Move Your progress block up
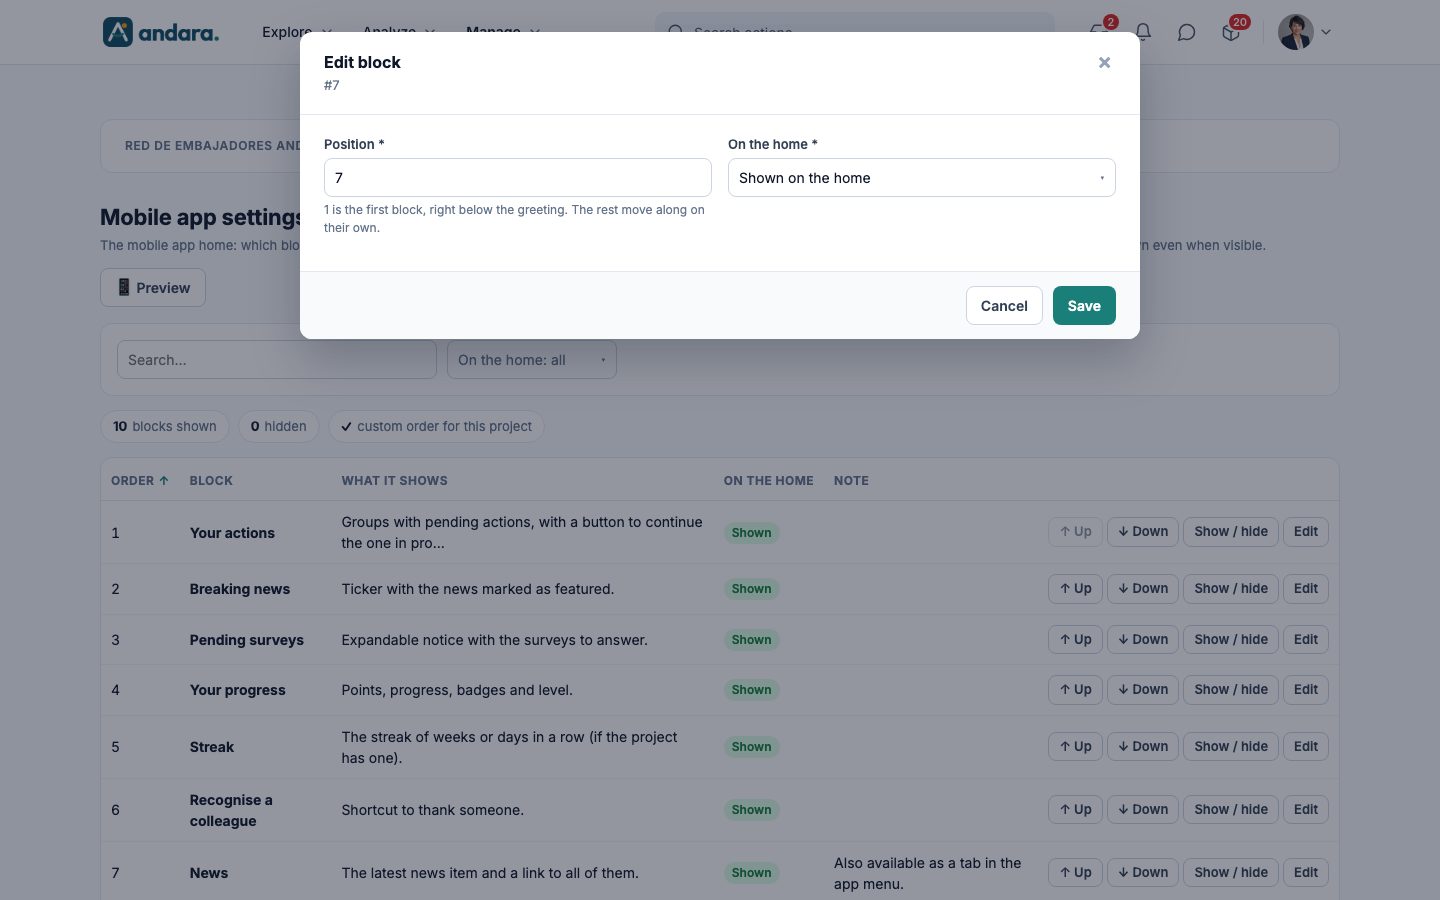The height and width of the screenshot is (900, 1440). coord(1075,690)
